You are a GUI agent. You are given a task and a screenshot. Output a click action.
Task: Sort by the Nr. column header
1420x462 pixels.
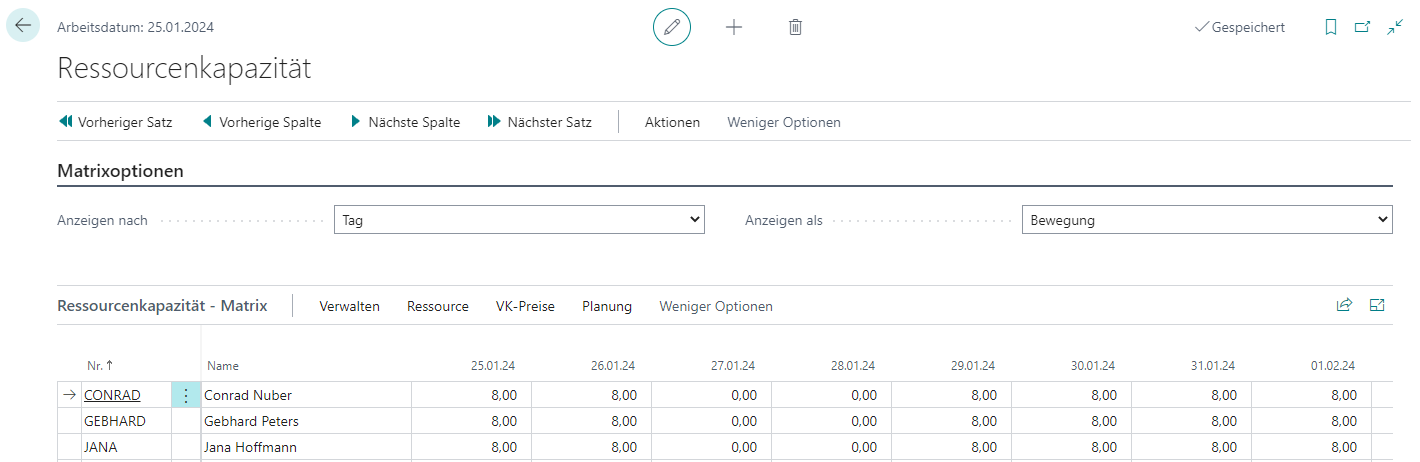pos(100,366)
